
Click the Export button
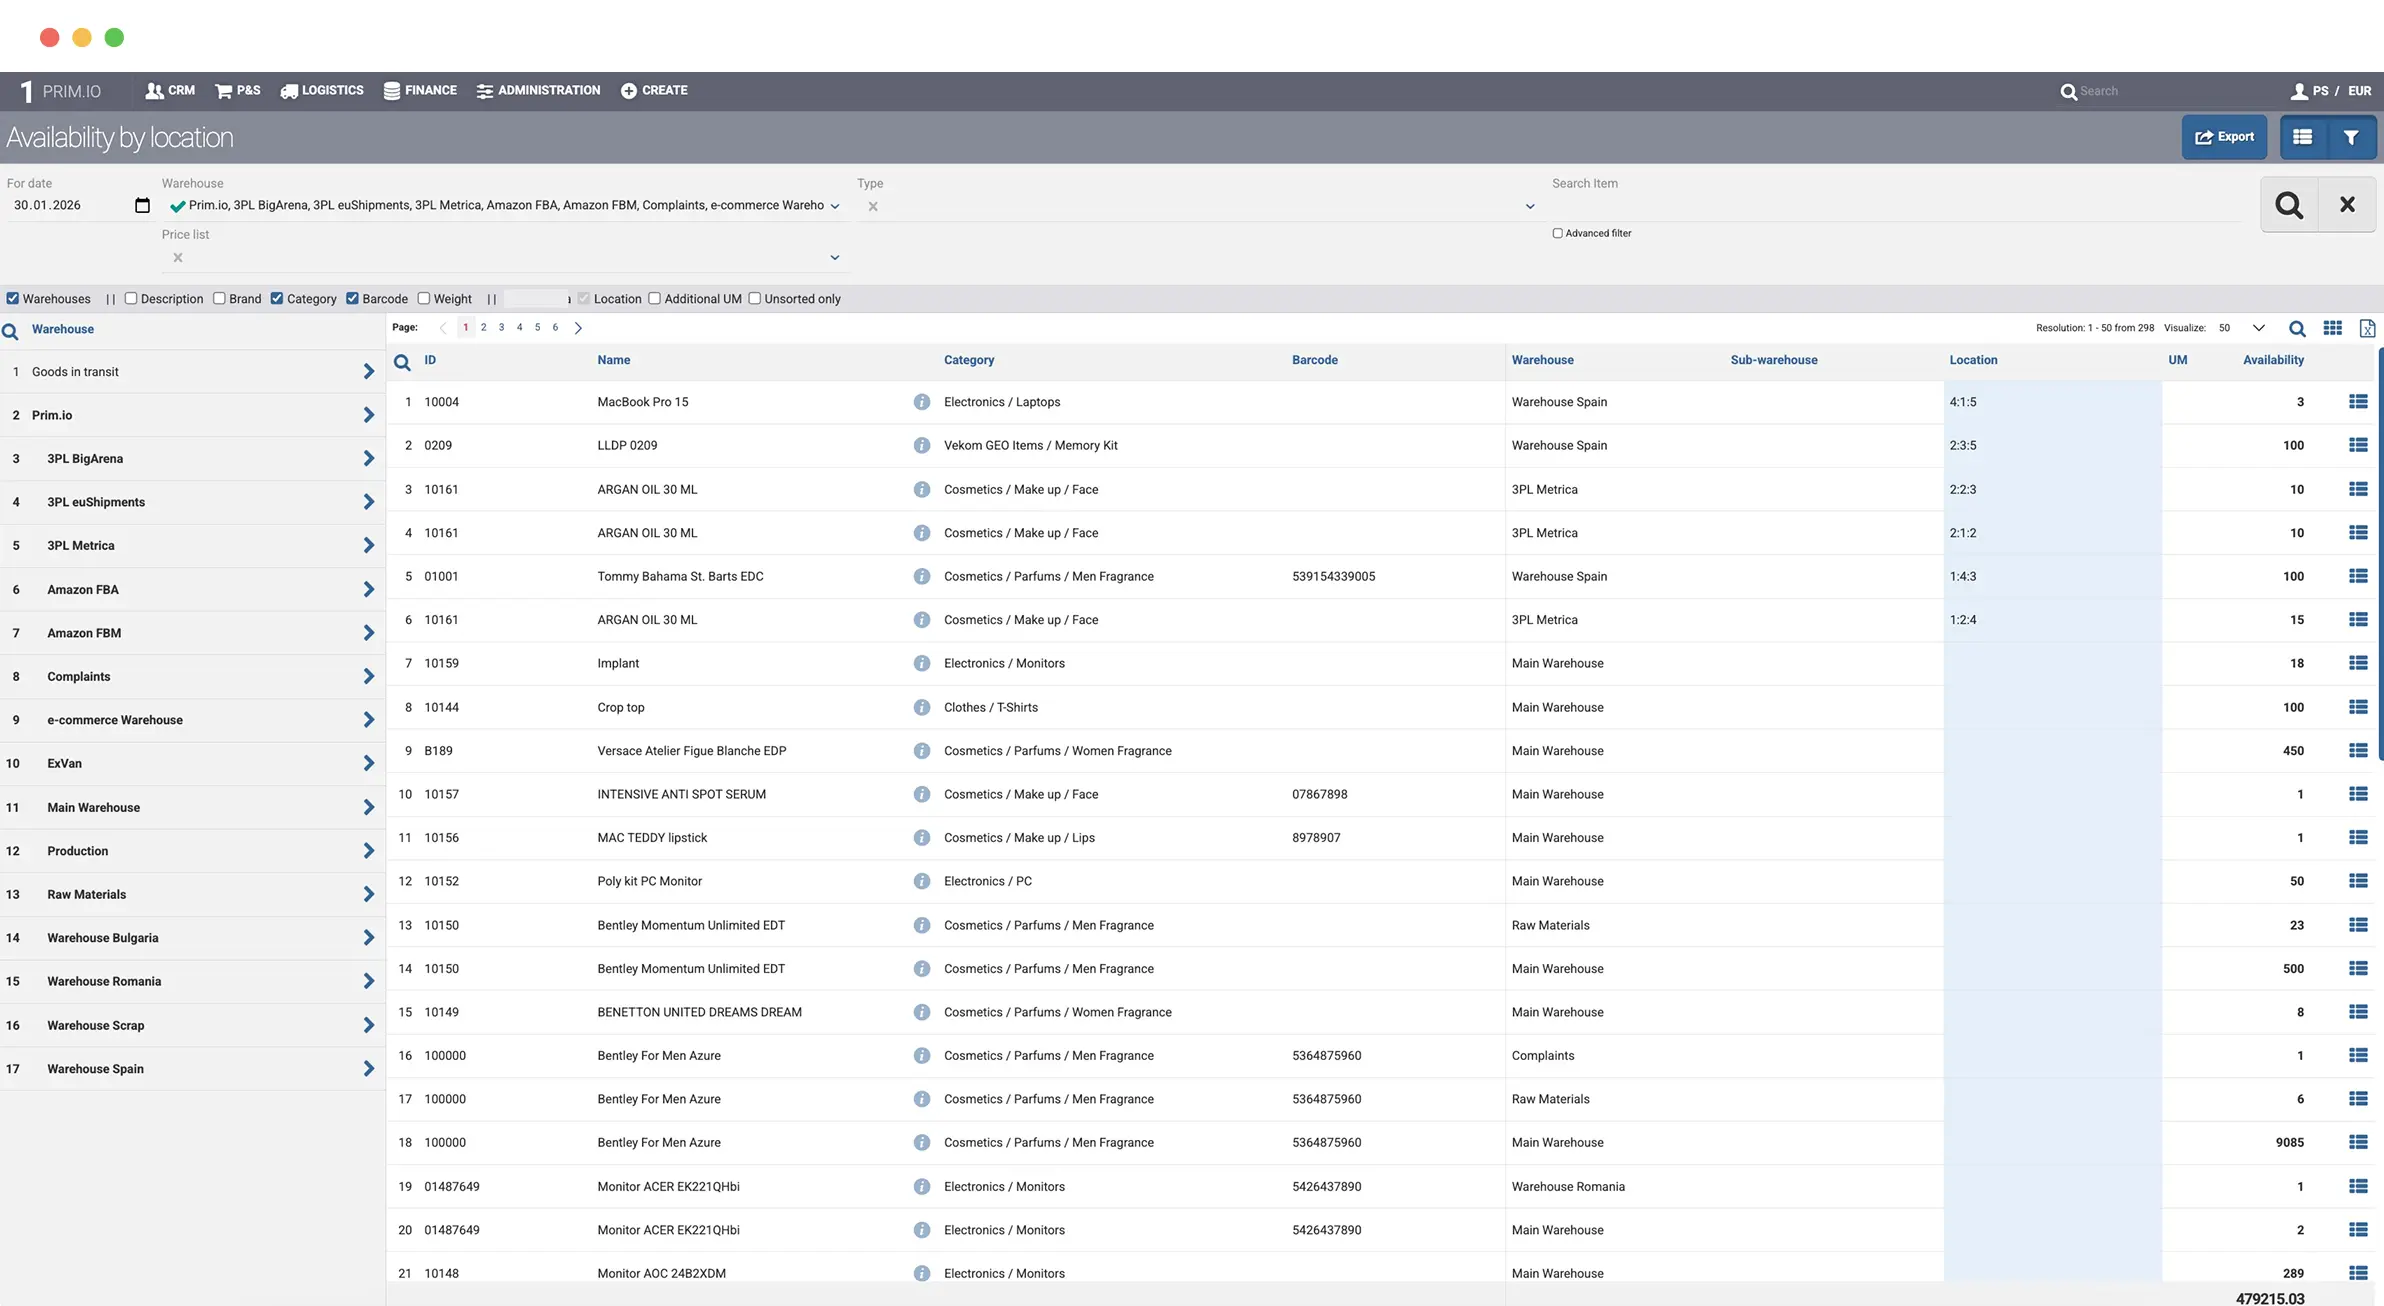[2224, 137]
